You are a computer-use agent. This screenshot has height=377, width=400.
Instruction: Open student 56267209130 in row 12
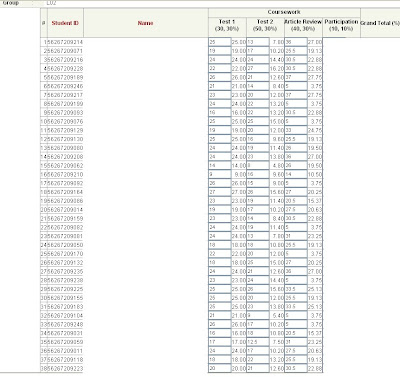65,139
